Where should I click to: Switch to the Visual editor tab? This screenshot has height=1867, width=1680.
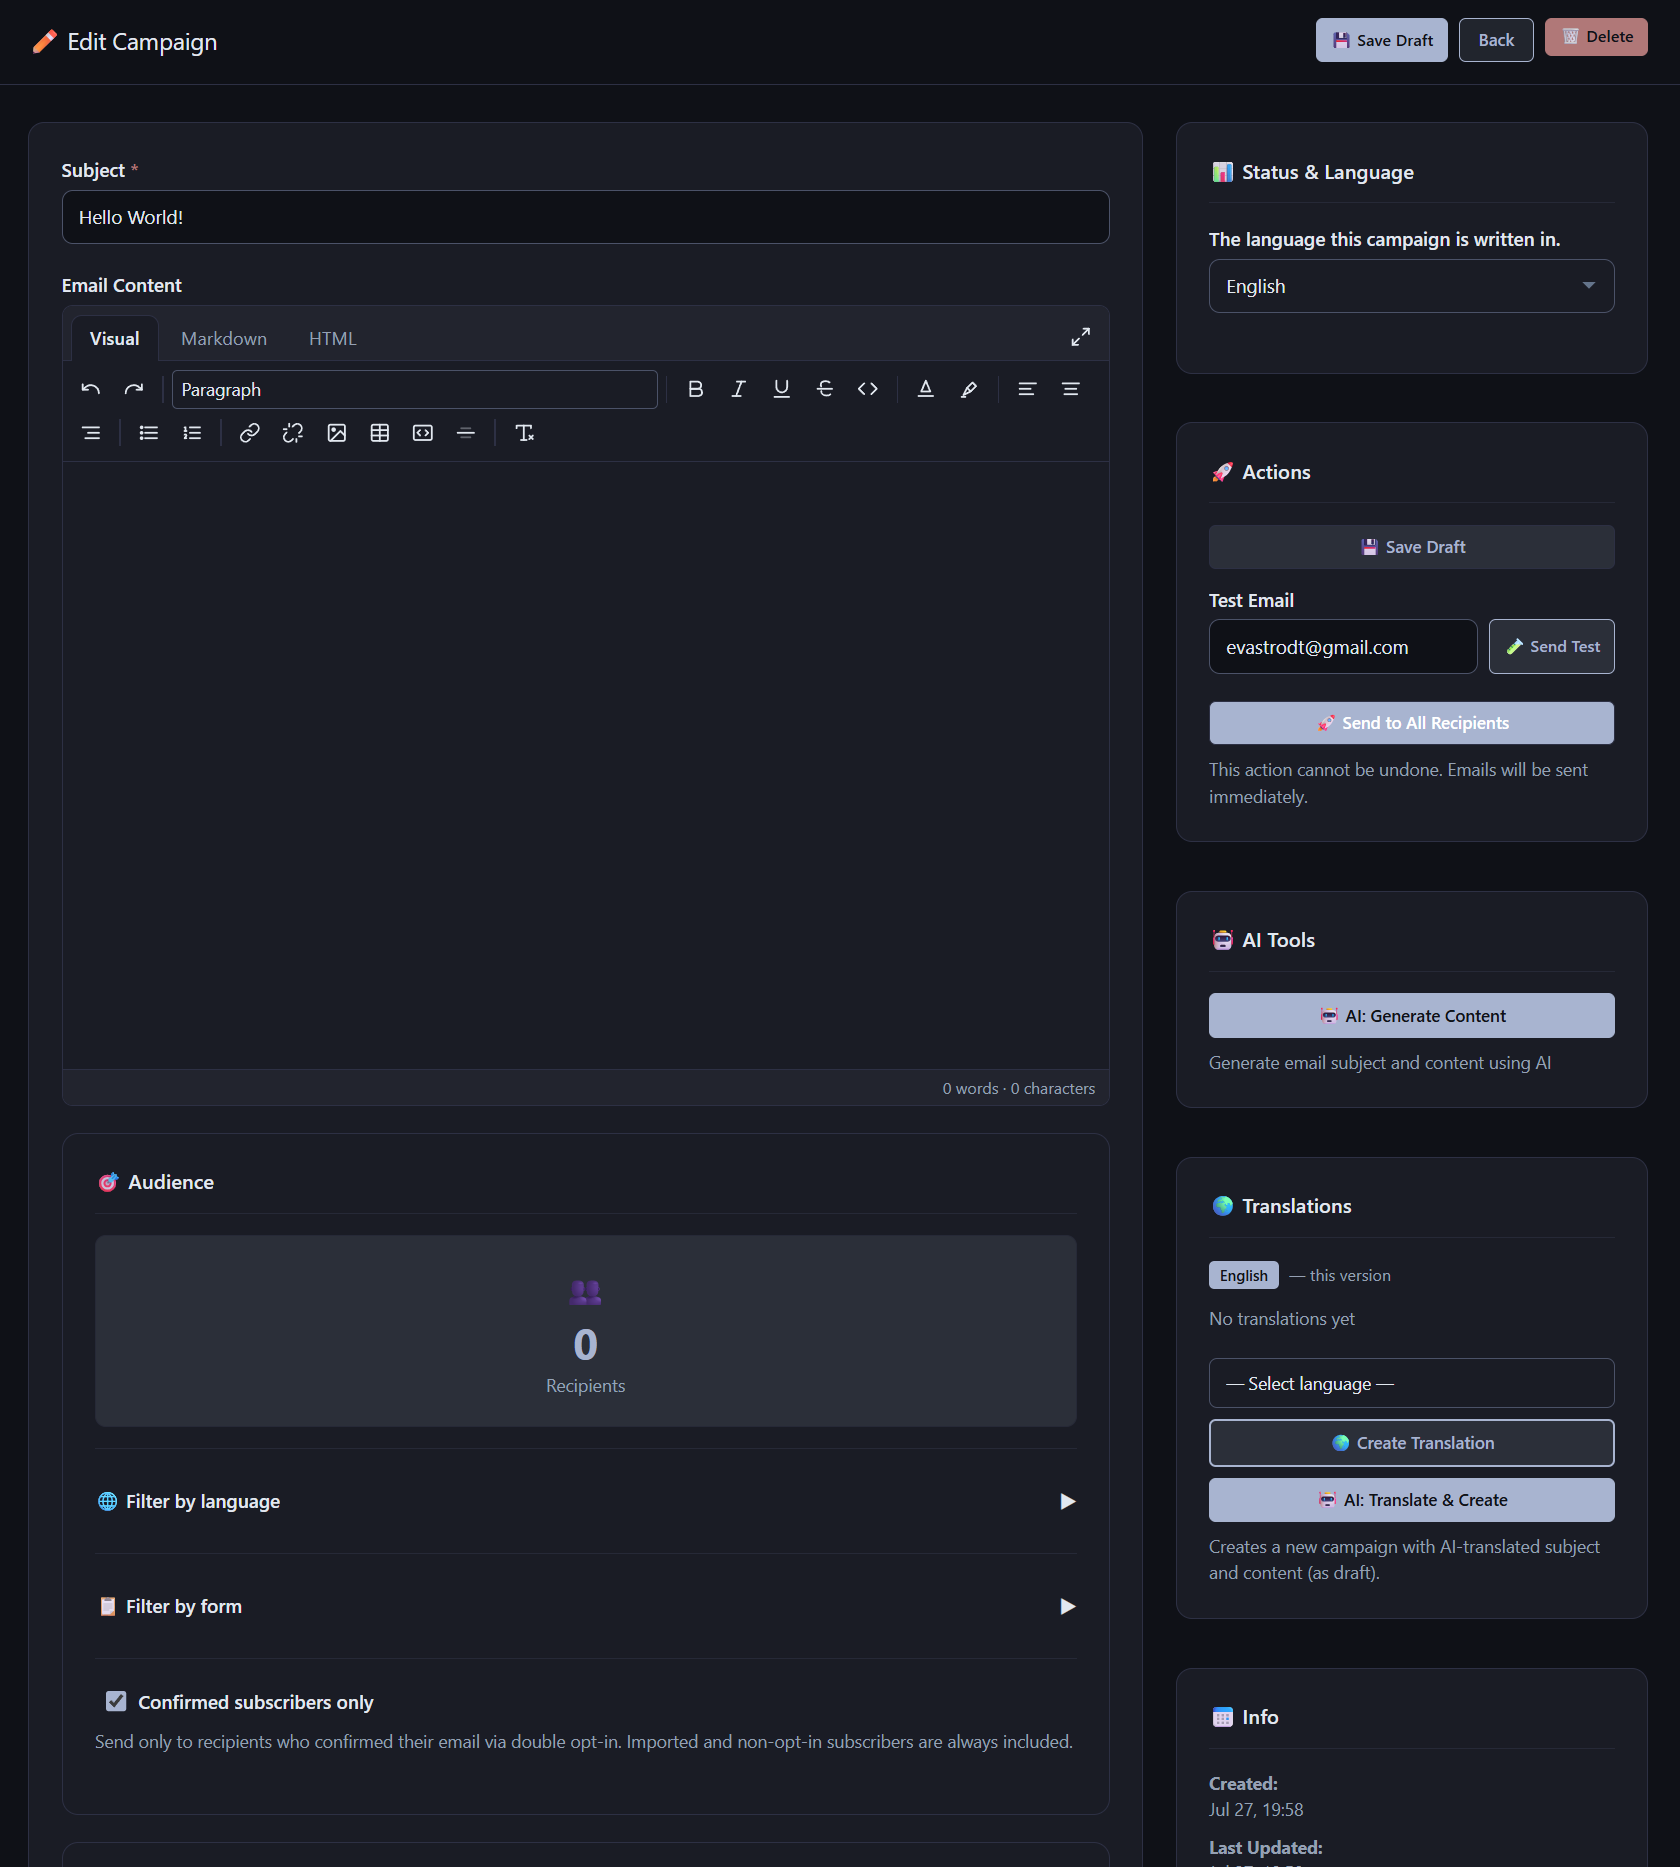tap(115, 339)
